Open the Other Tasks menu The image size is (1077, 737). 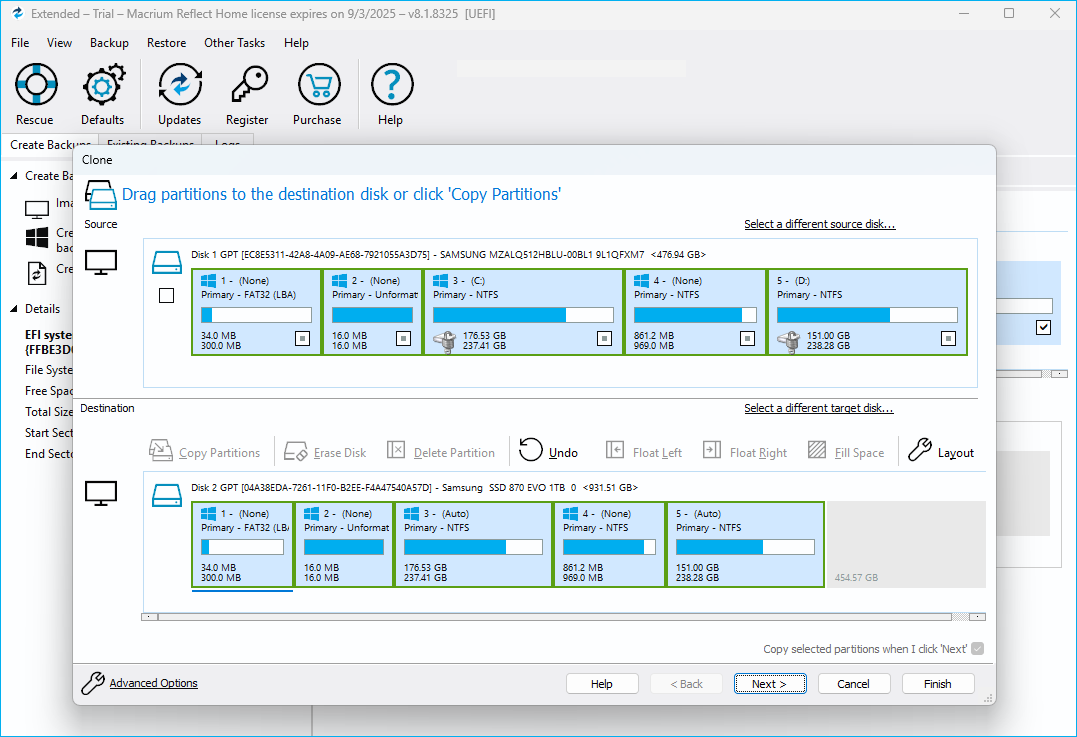[234, 43]
